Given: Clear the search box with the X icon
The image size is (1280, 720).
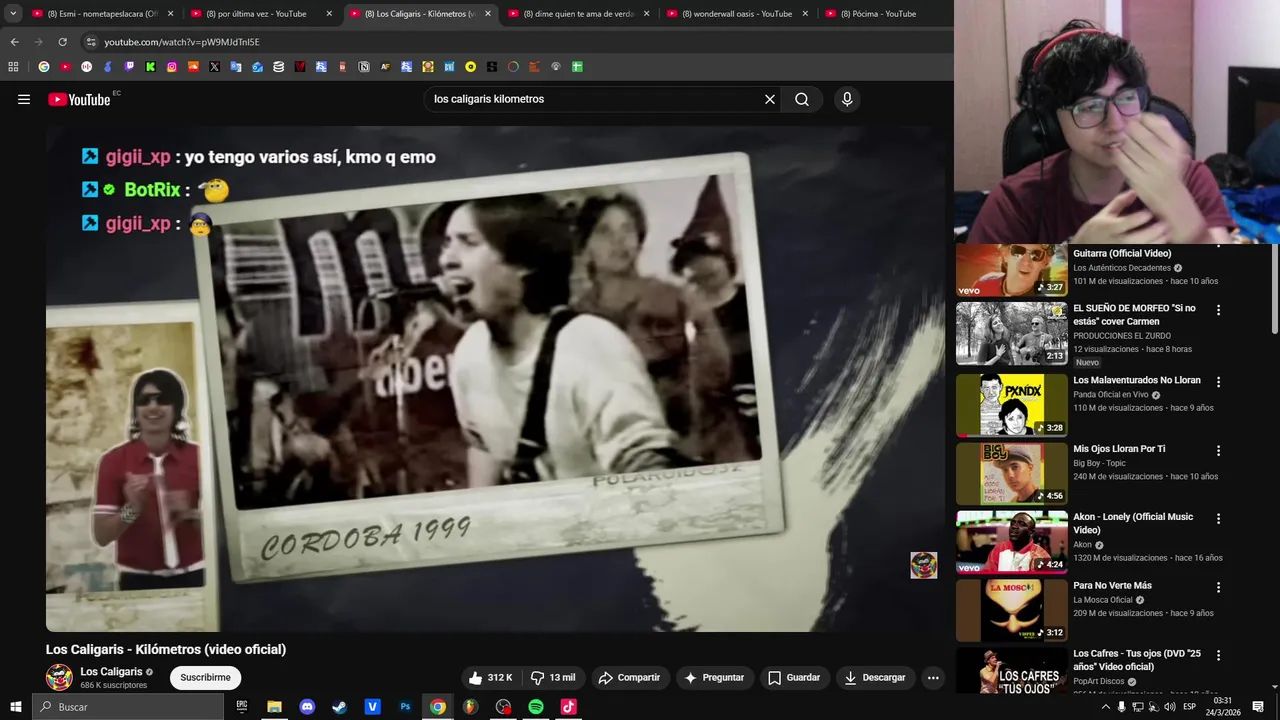Looking at the screenshot, I should (x=770, y=99).
